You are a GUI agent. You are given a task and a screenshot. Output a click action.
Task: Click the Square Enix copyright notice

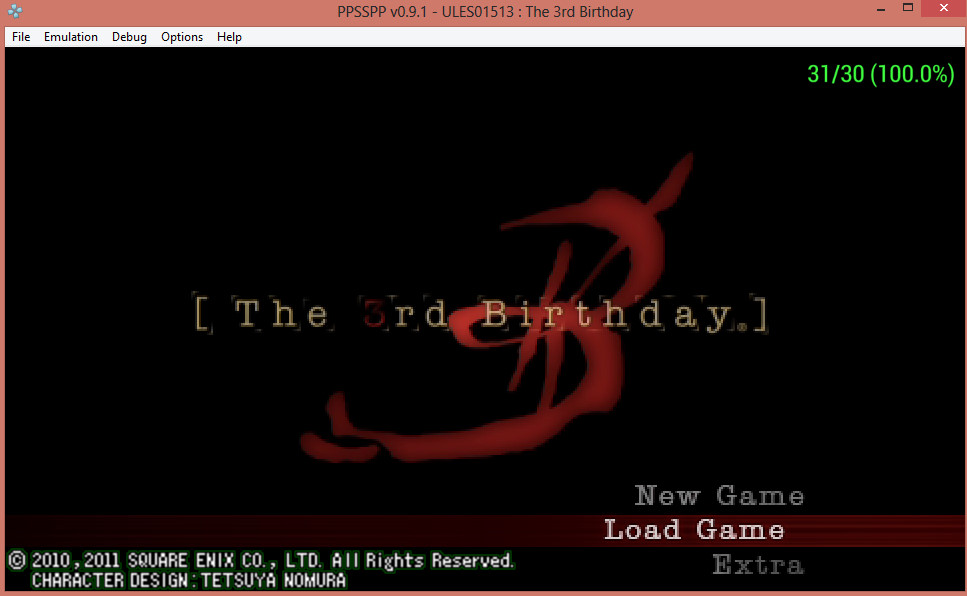click(260, 560)
